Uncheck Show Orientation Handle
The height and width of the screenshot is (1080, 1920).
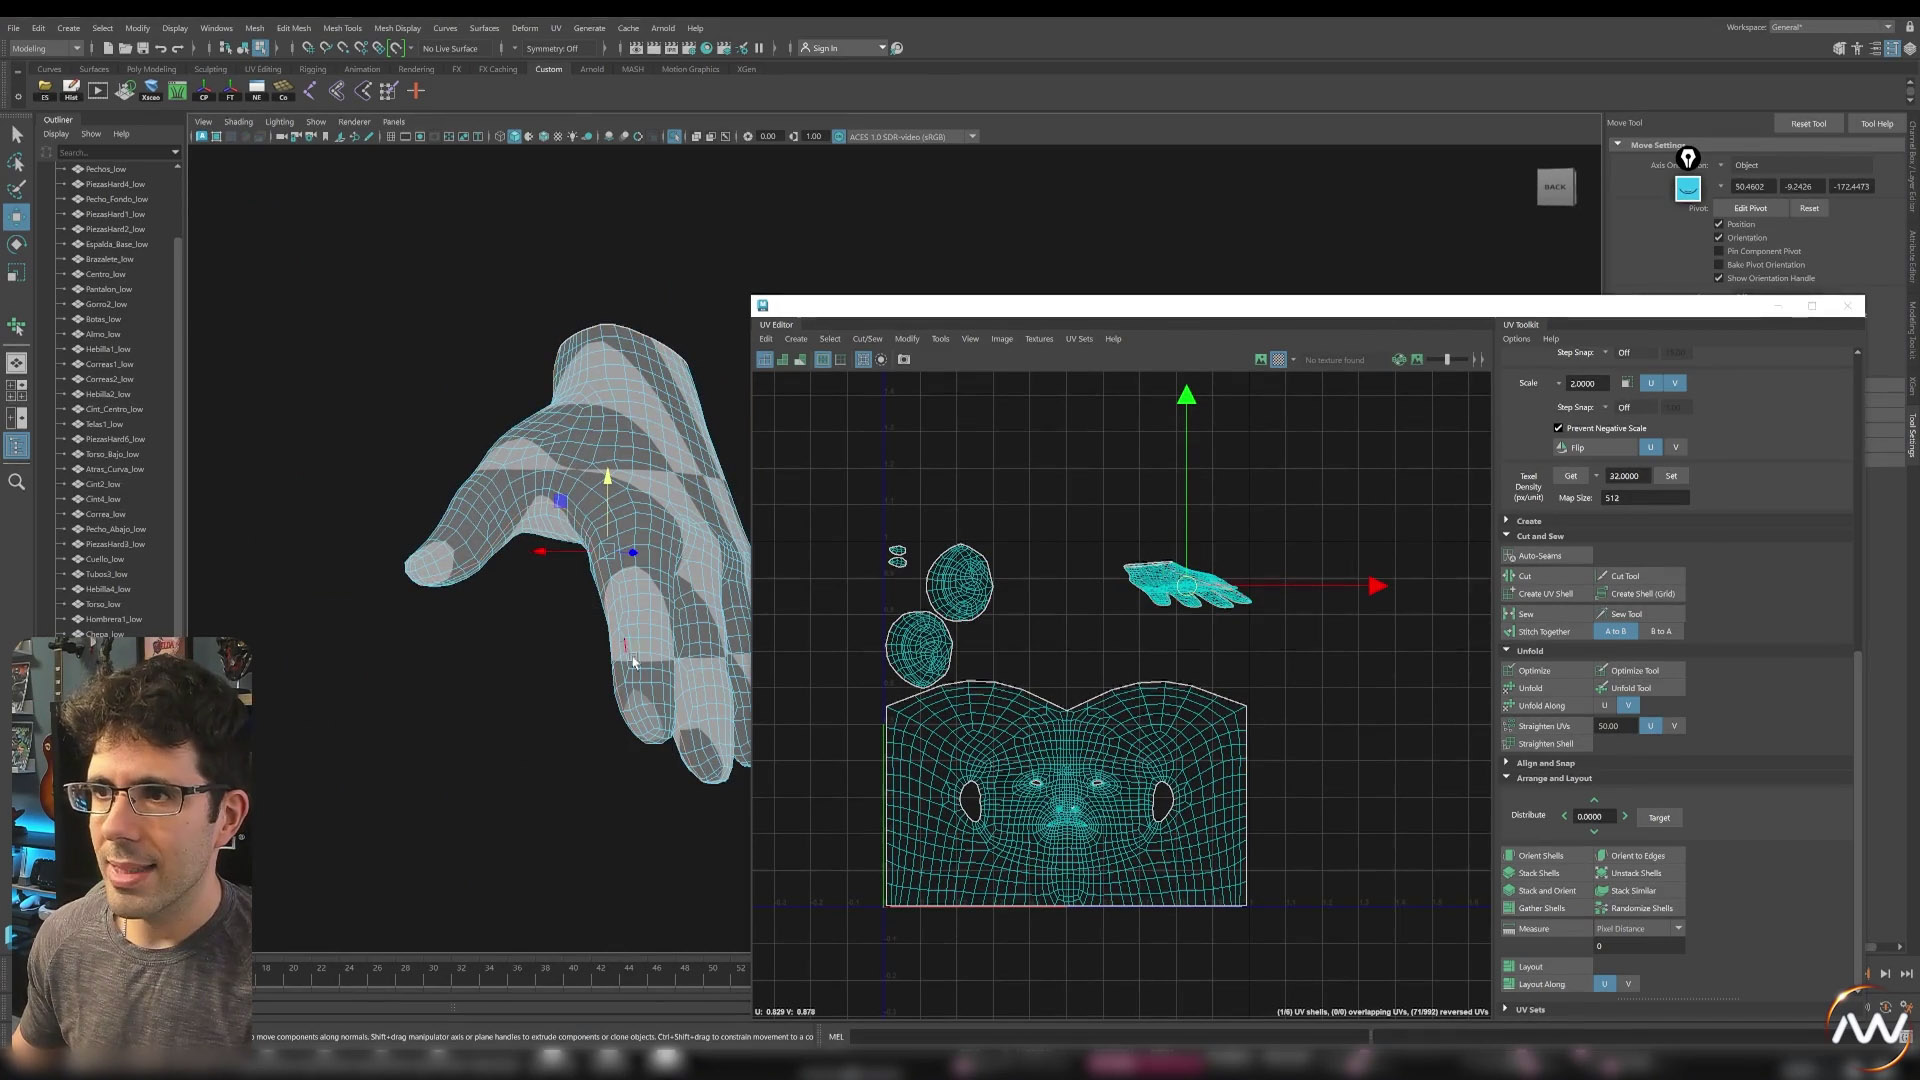pos(1719,278)
